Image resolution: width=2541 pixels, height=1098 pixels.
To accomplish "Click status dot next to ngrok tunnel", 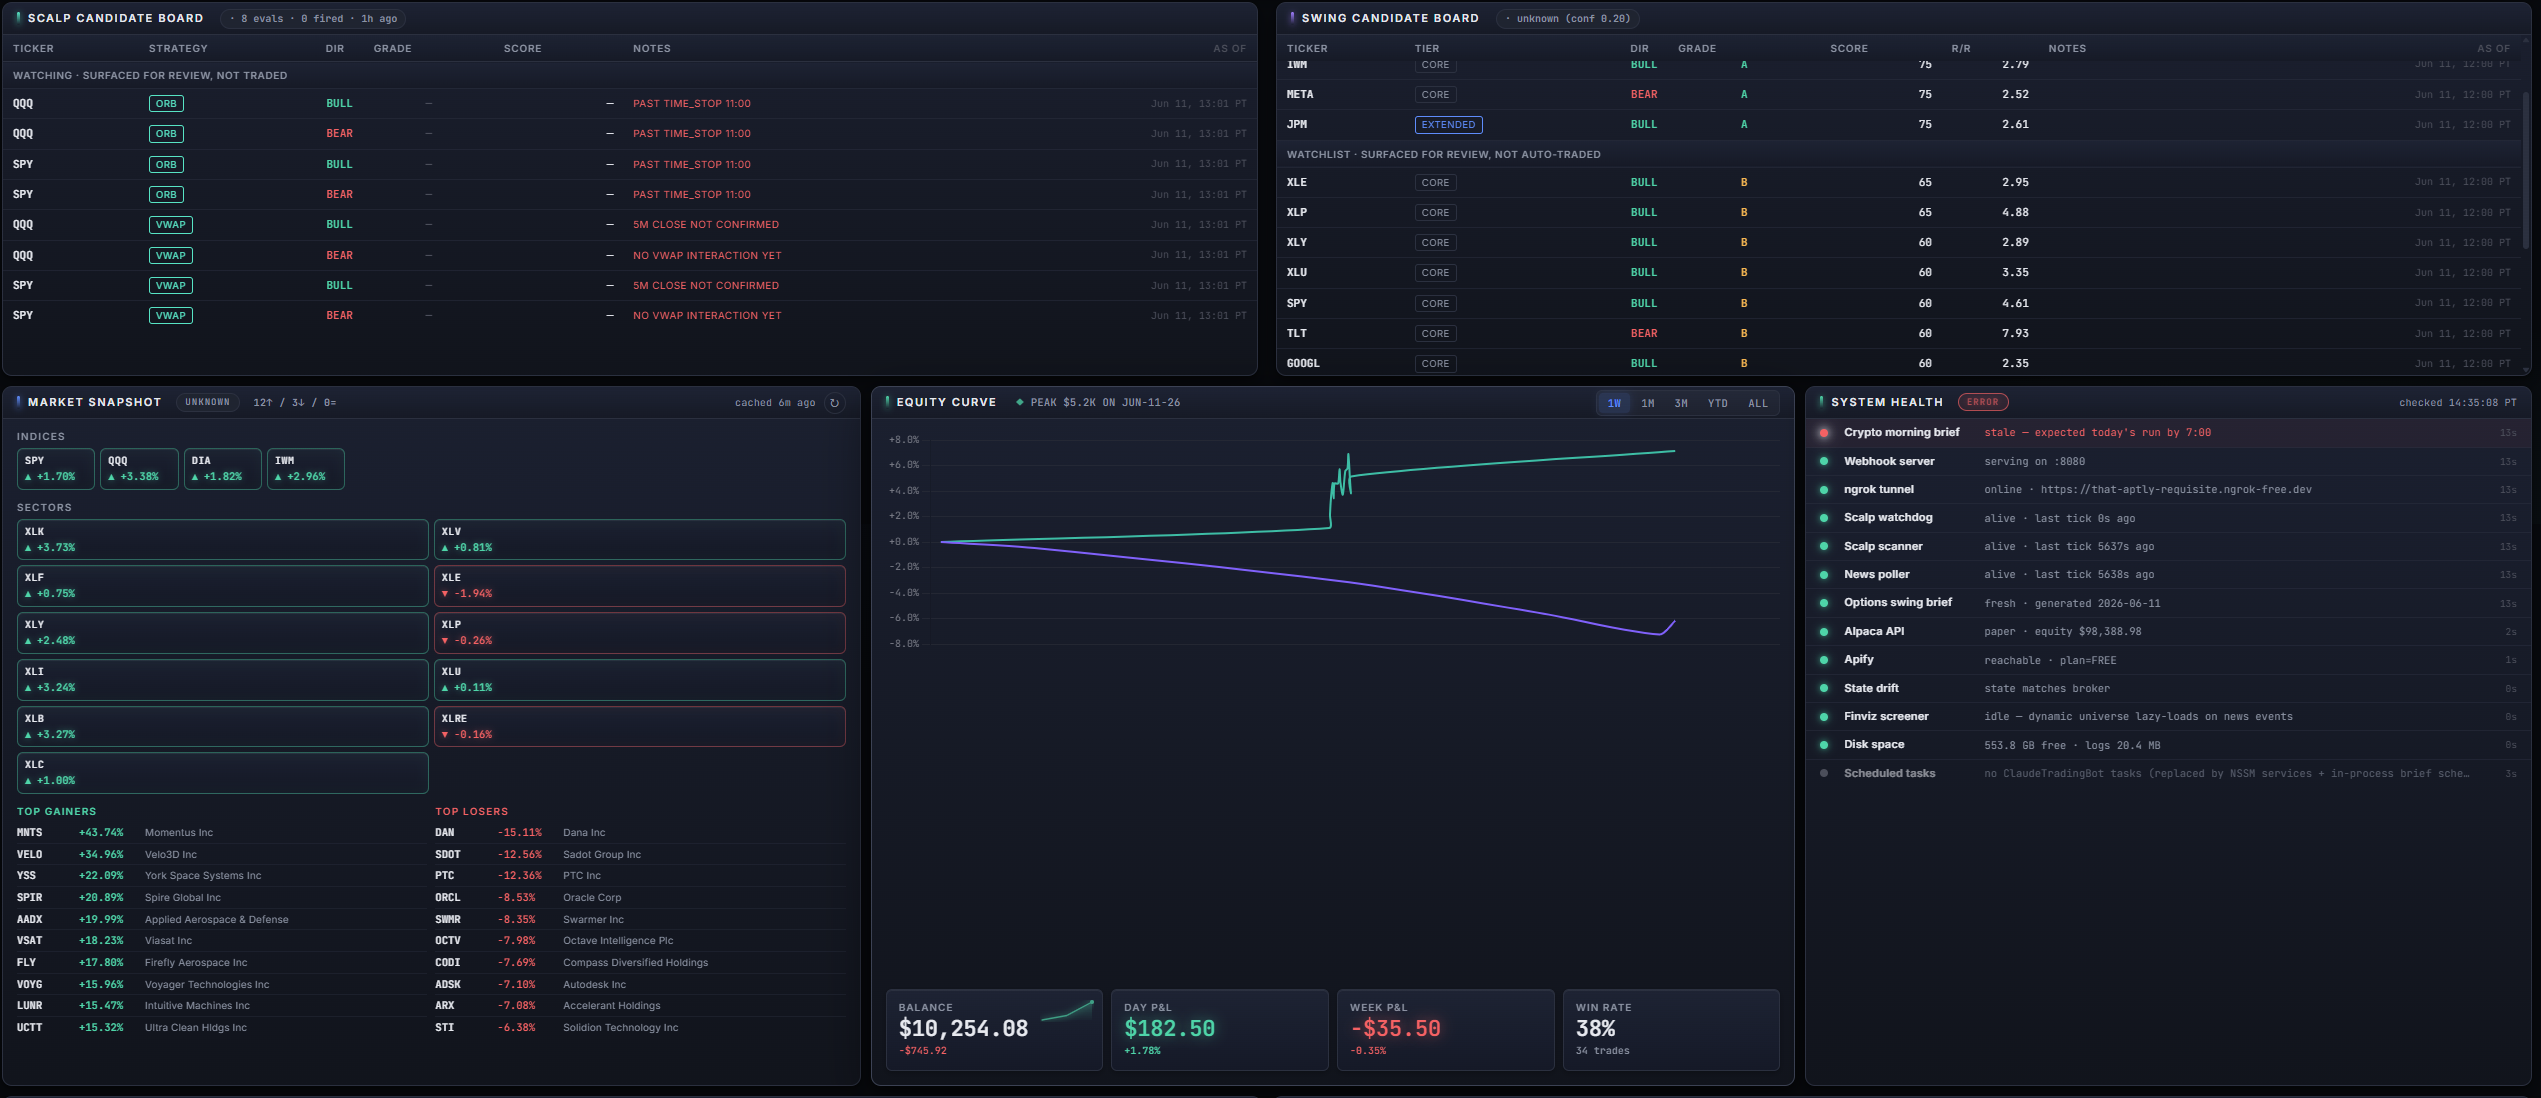I will 1824,490.
